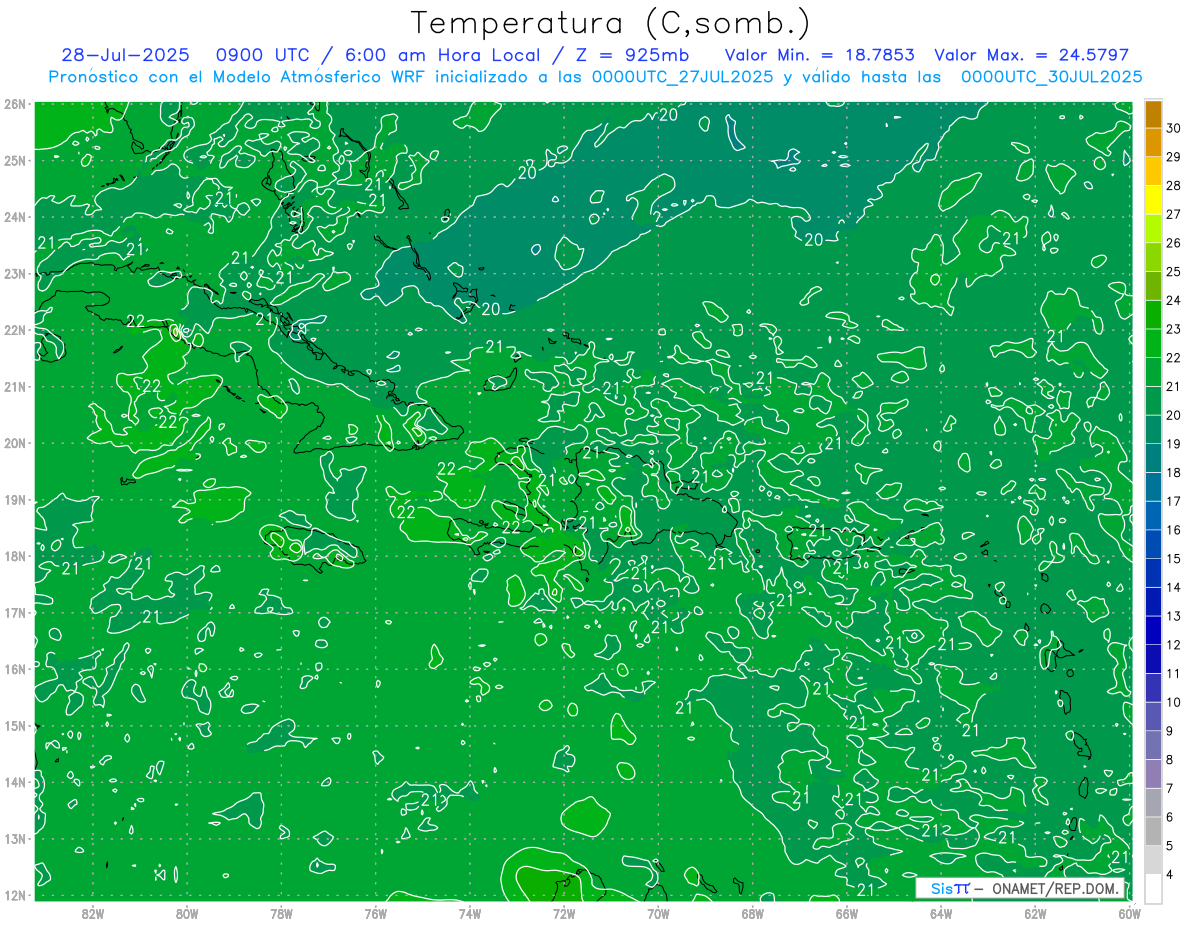This screenshot has height=927, width=1200.
Task: Click the colorbar label "25"
Action: tap(1174, 272)
